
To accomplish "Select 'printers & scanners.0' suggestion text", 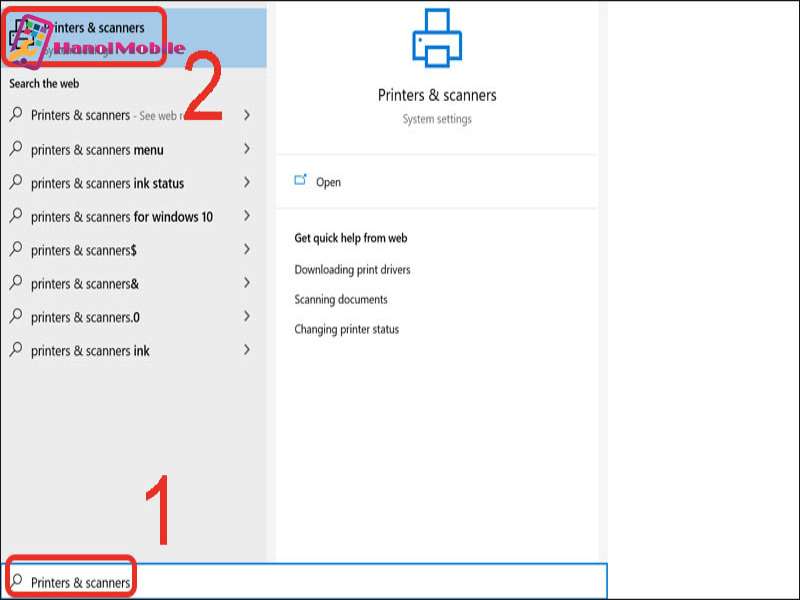I will click(85, 317).
